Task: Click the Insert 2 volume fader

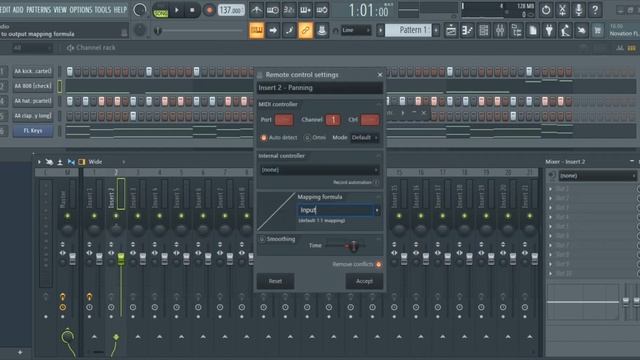Action: pos(121,258)
